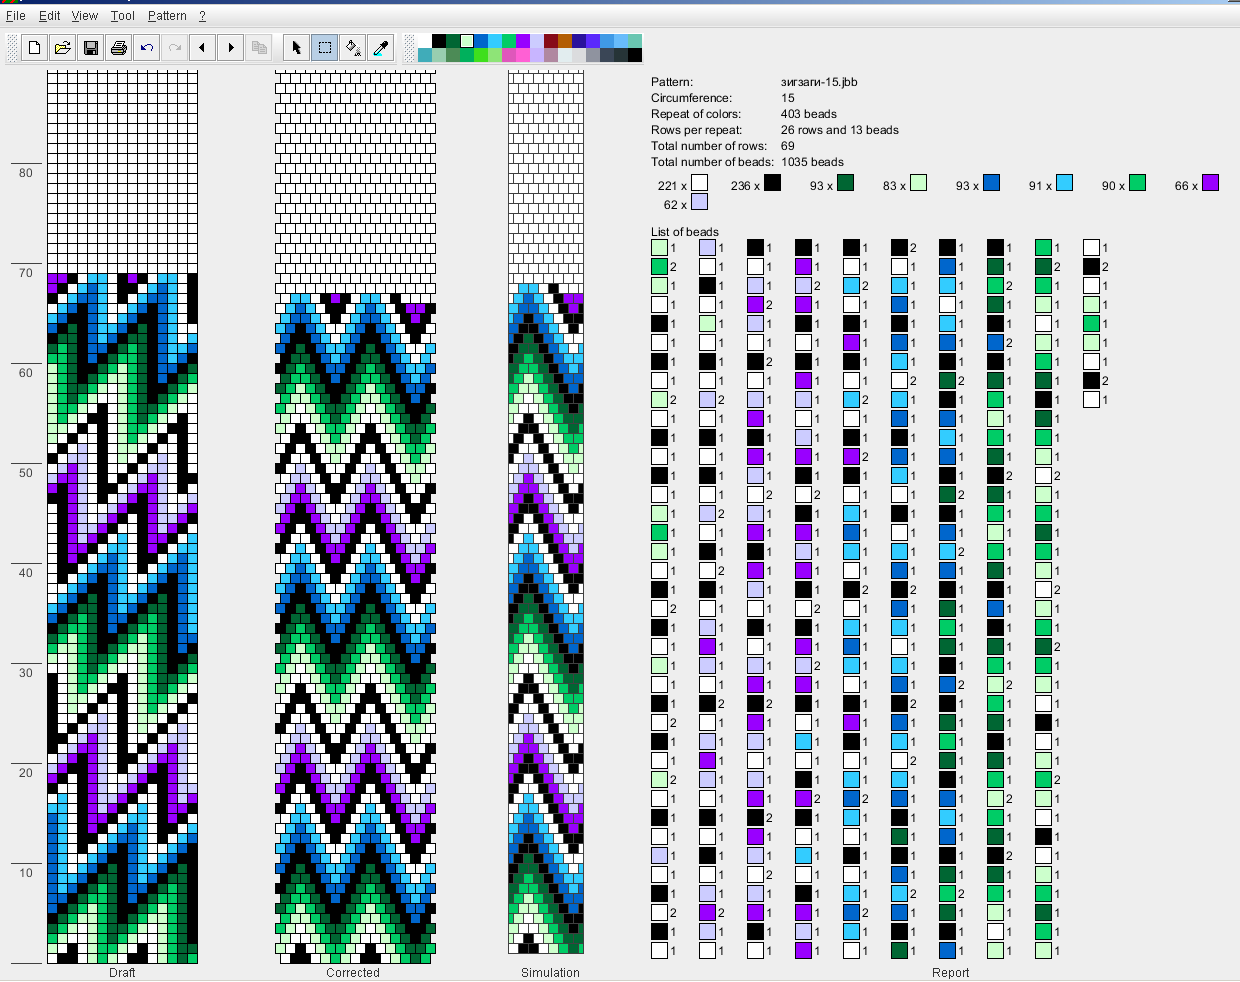
Task: Open the question mark help menu
Action: (202, 16)
